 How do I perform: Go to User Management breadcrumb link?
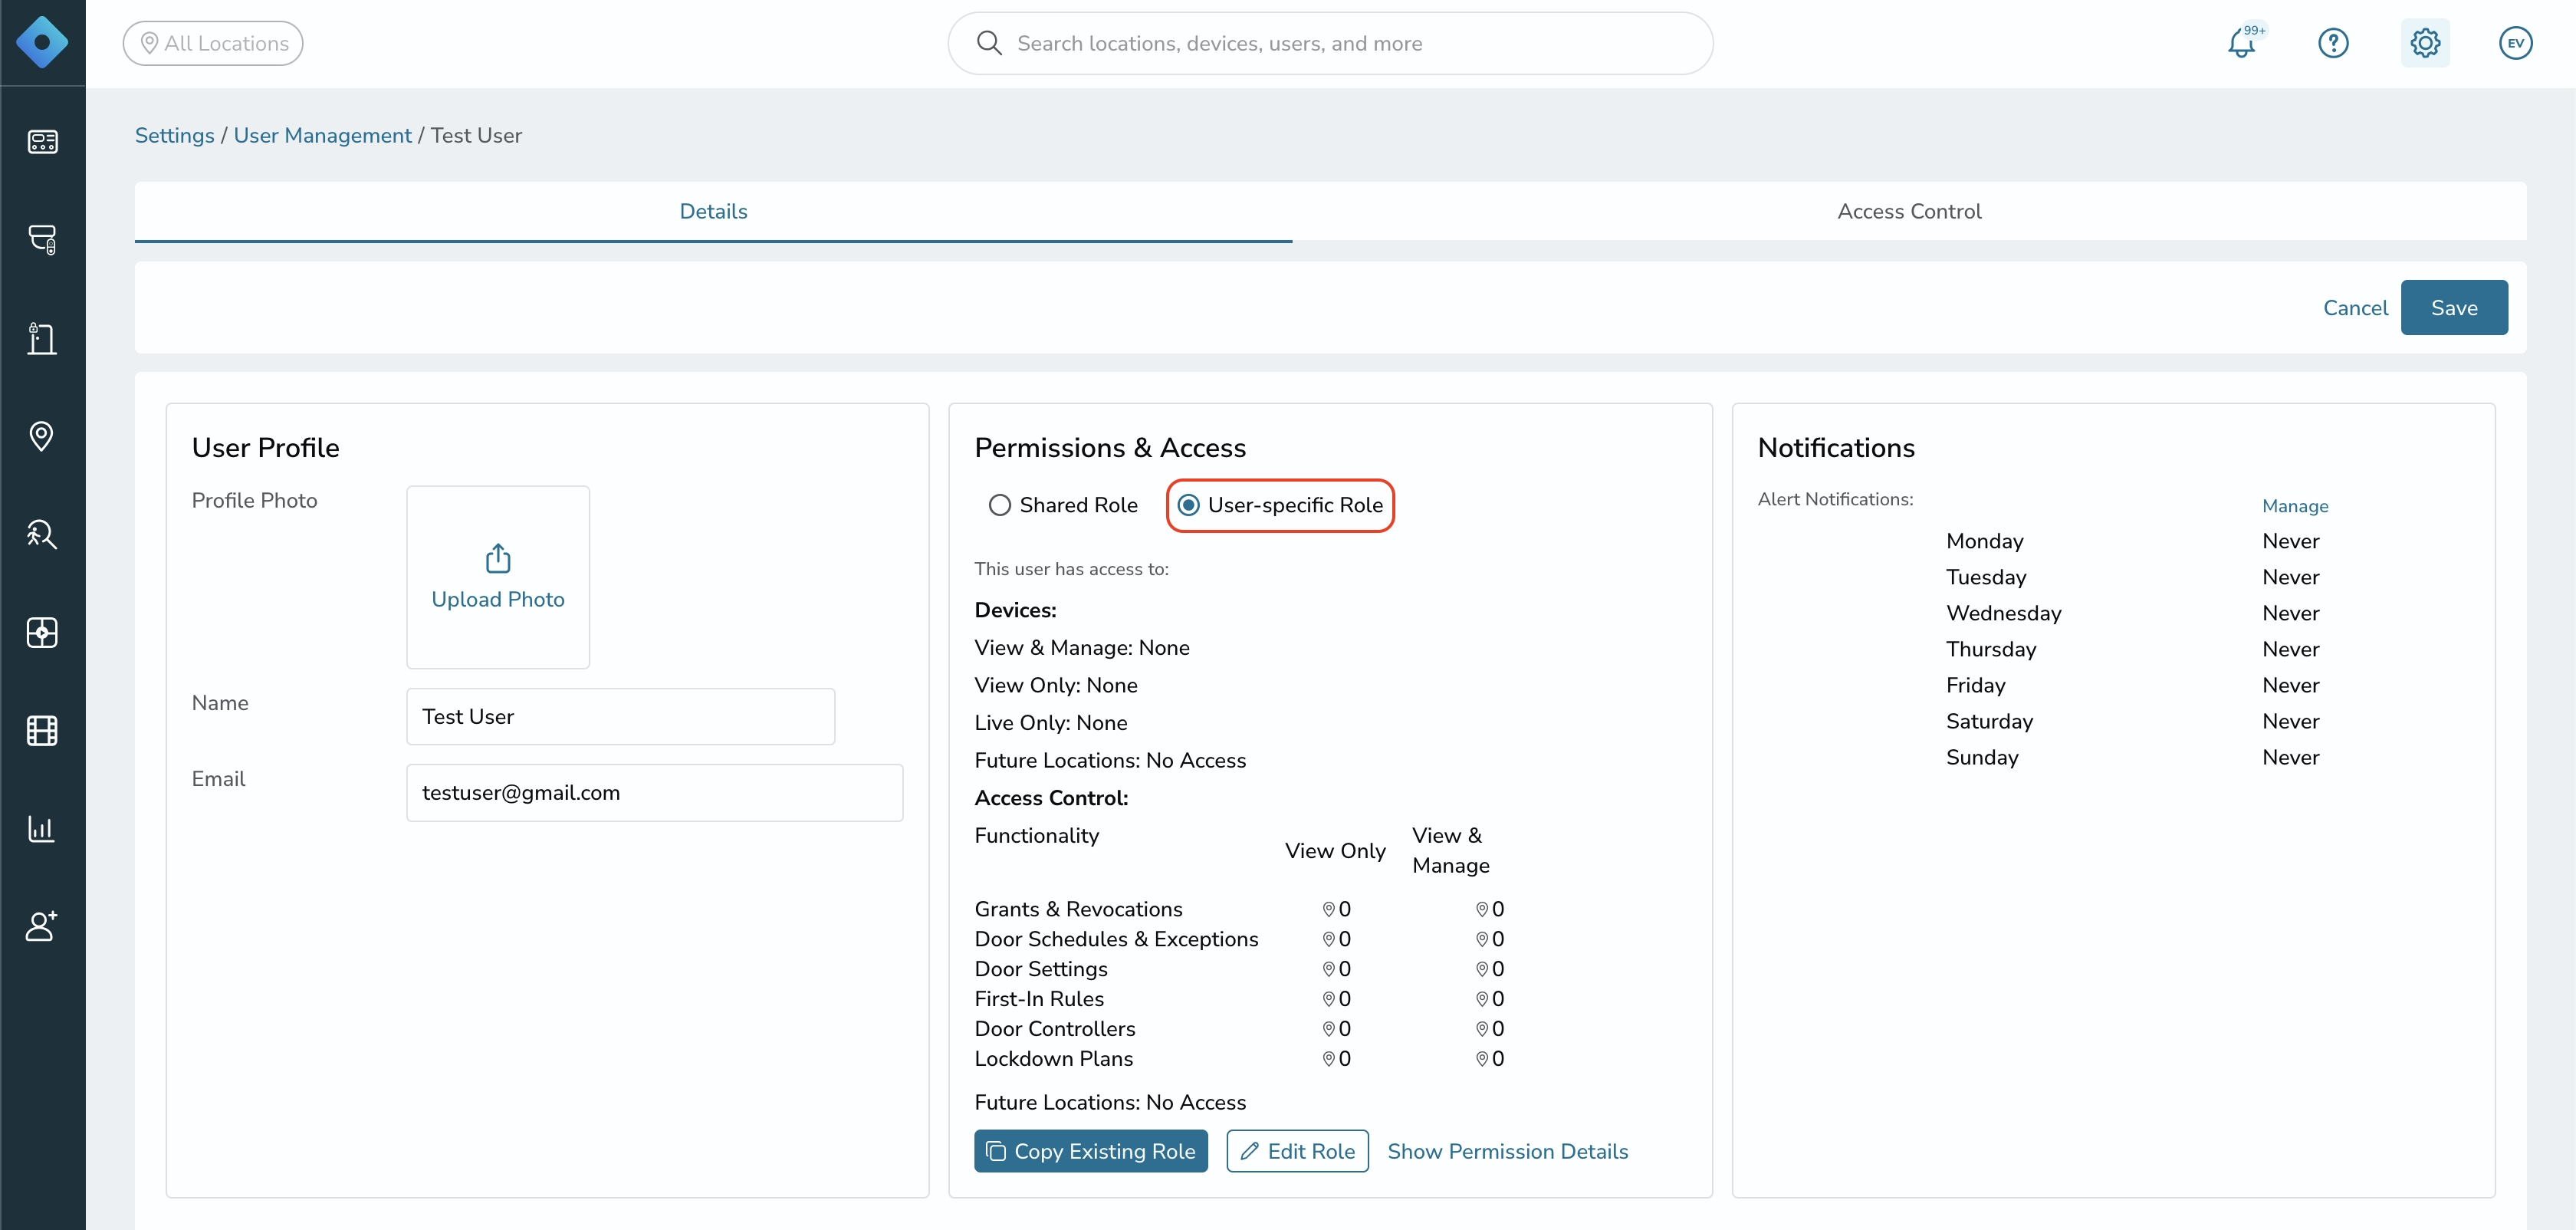pos(322,135)
